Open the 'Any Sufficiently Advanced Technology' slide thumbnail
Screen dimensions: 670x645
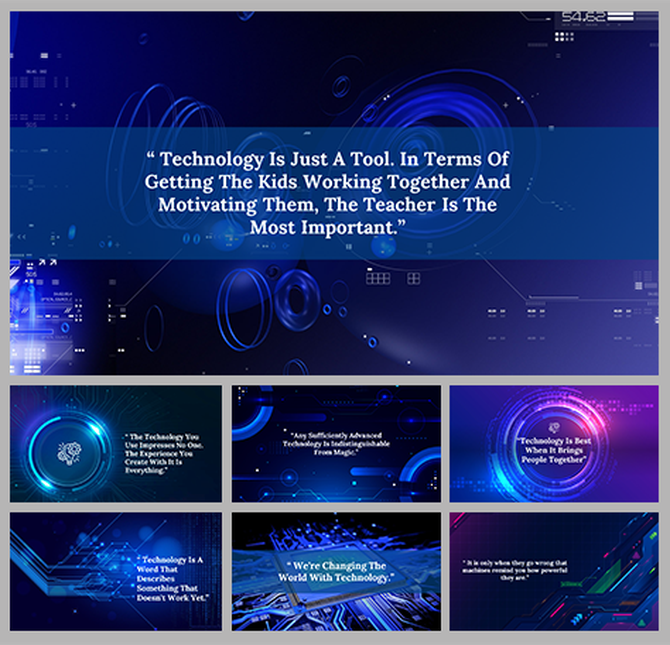coord(336,444)
